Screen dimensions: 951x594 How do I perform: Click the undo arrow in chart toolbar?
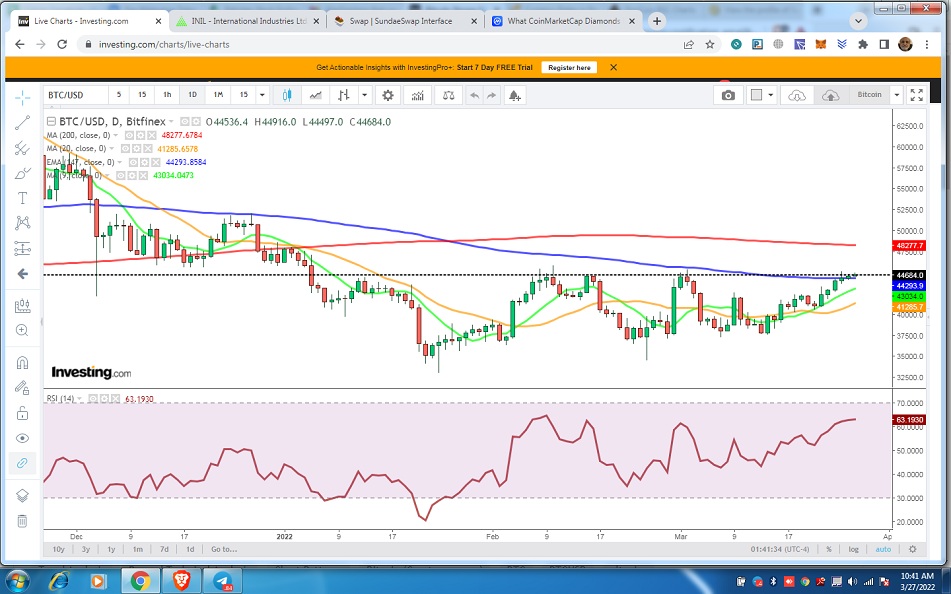point(474,95)
